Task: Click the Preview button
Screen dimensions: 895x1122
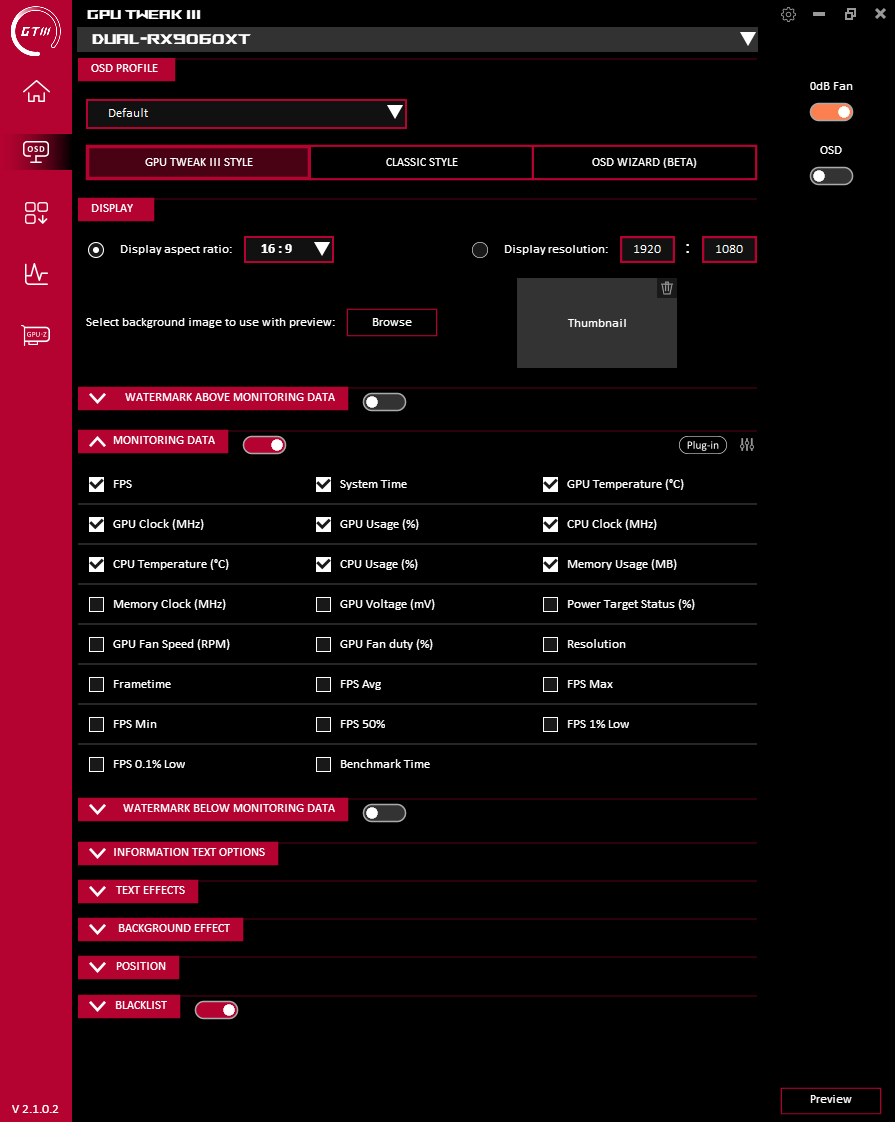Action: tap(831, 1100)
